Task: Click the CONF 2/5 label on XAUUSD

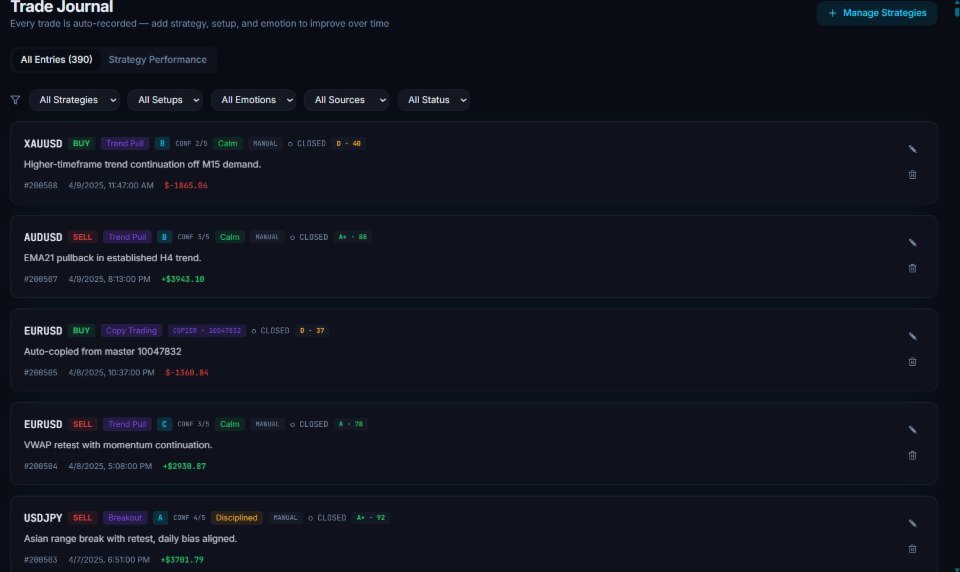Action: click(x=191, y=143)
